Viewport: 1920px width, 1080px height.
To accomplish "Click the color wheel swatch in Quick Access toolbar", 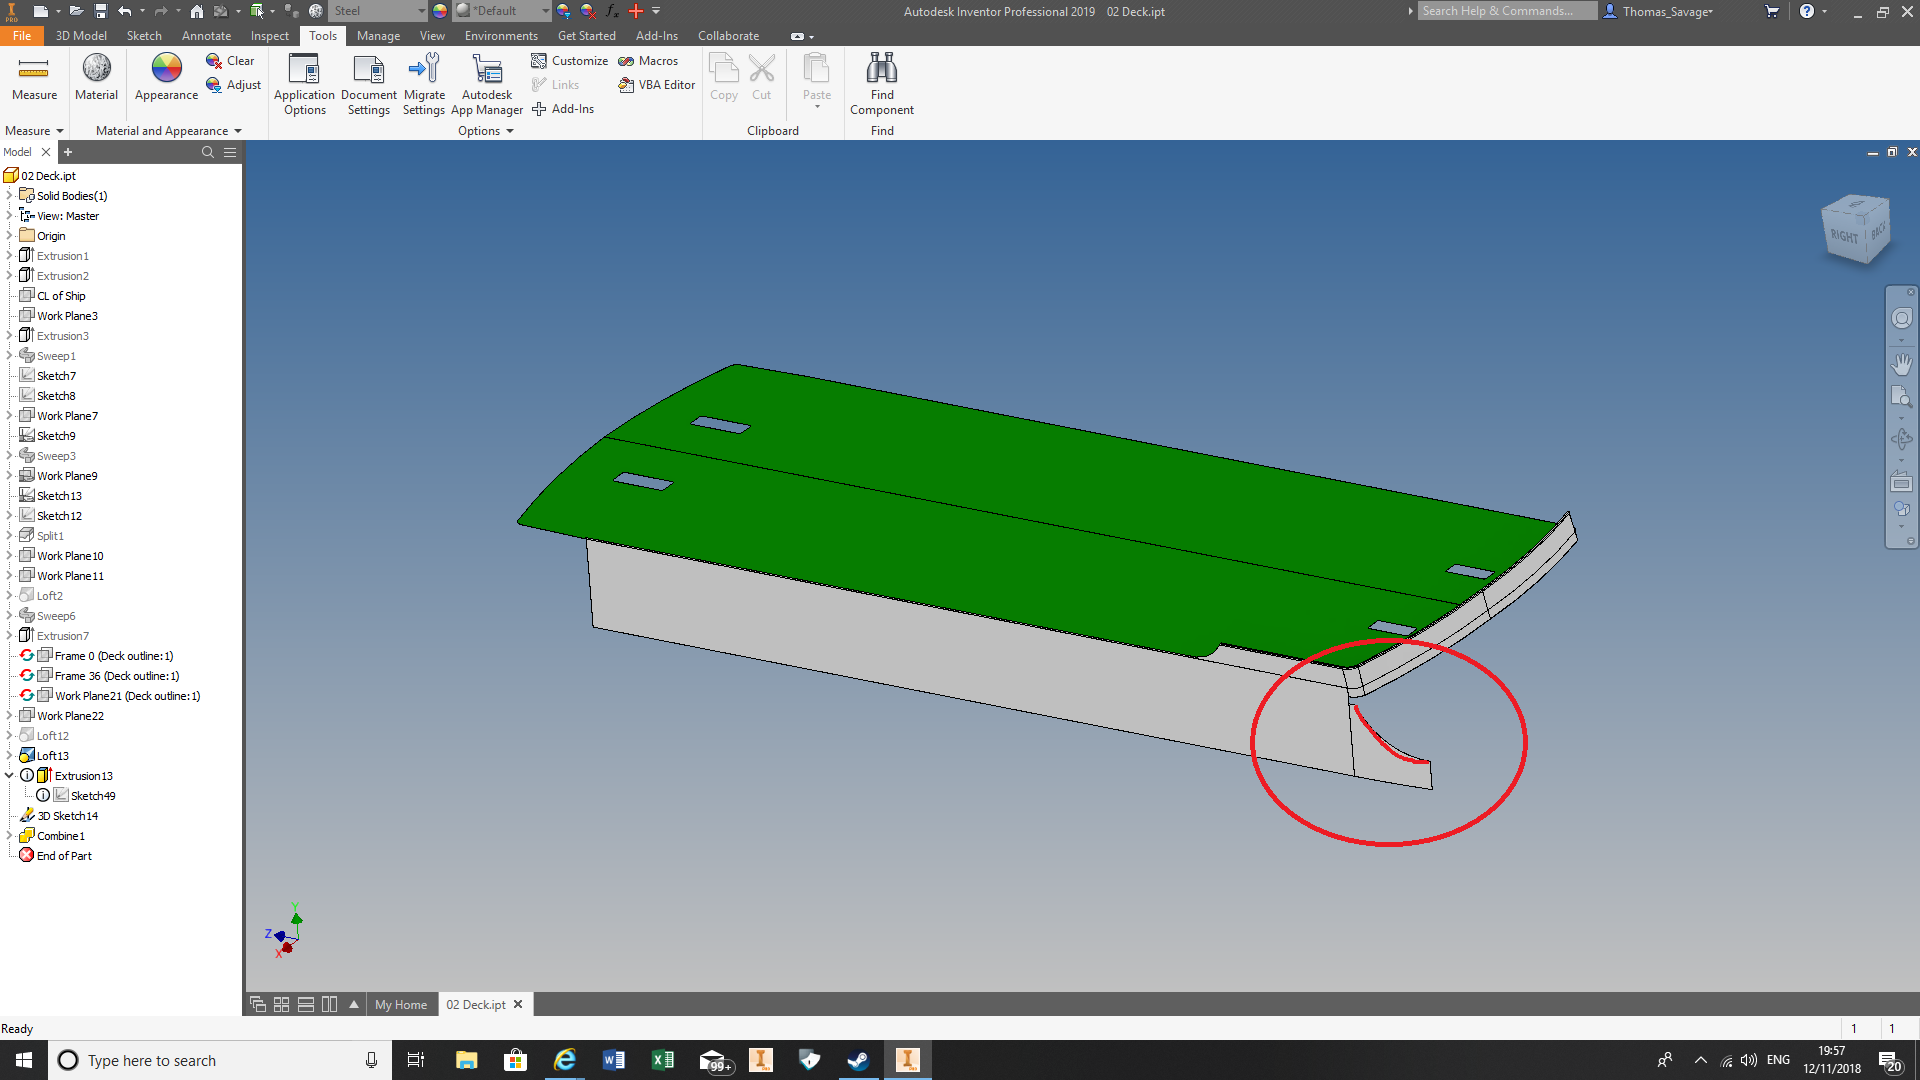I will [x=437, y=11].
